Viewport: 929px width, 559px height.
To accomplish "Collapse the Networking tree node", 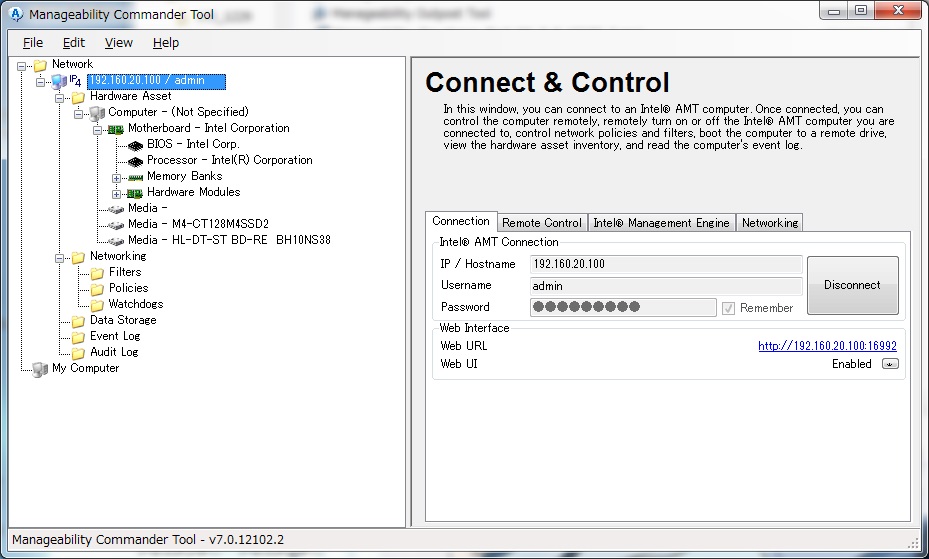I will [59, 258].
